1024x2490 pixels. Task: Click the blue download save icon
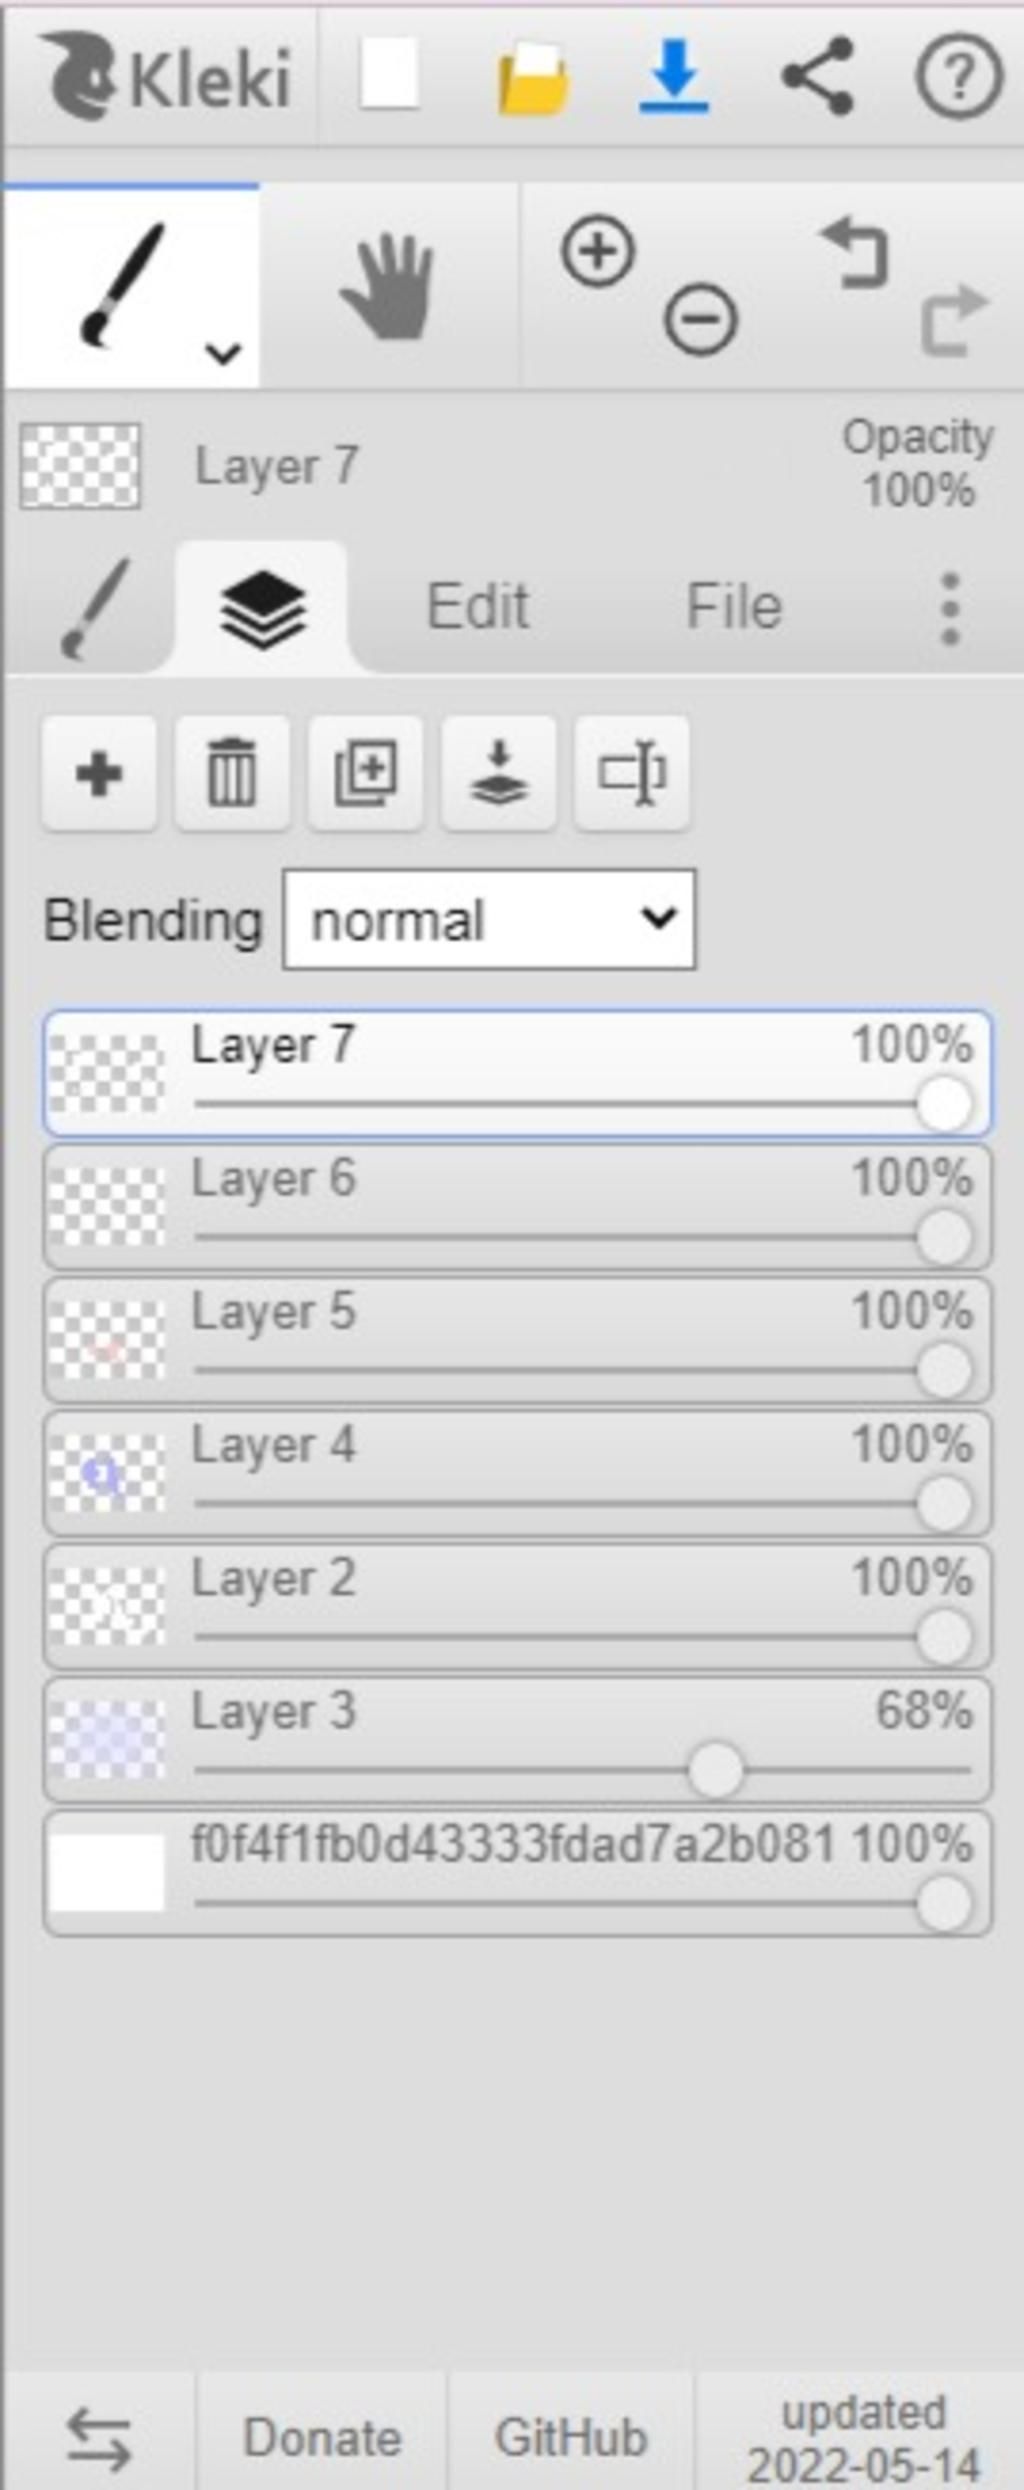(x=675, y=76)
